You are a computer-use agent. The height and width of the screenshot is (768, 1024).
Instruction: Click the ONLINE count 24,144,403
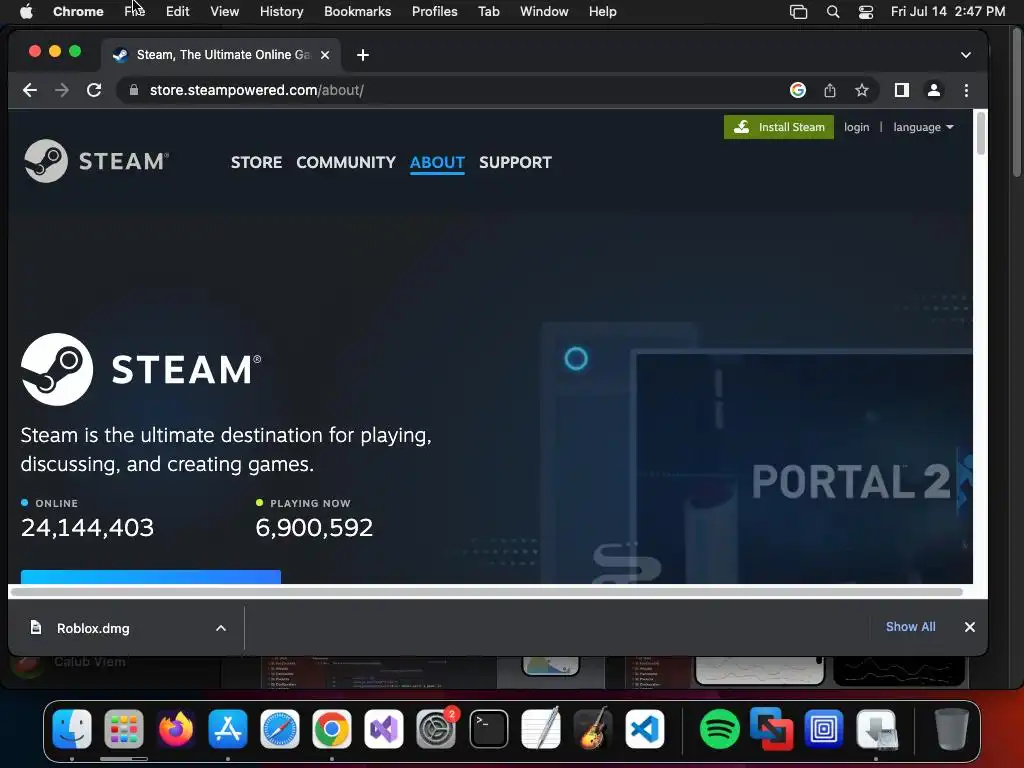click(87, 528)
